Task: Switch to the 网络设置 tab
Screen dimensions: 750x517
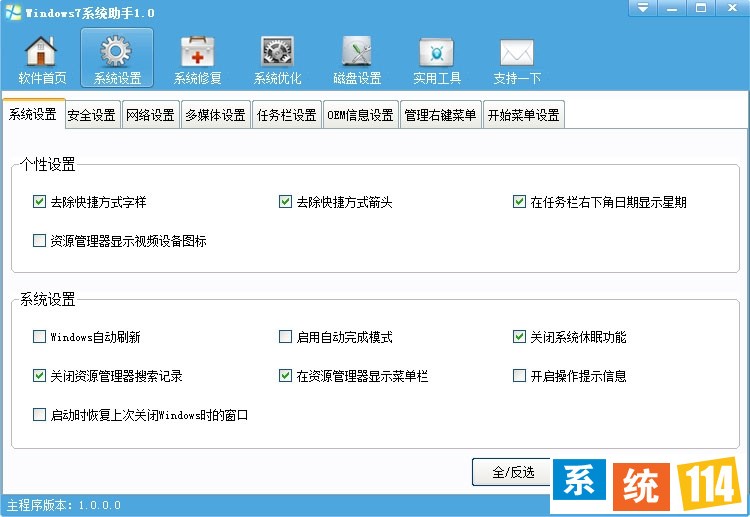Action: coord(150,115)
